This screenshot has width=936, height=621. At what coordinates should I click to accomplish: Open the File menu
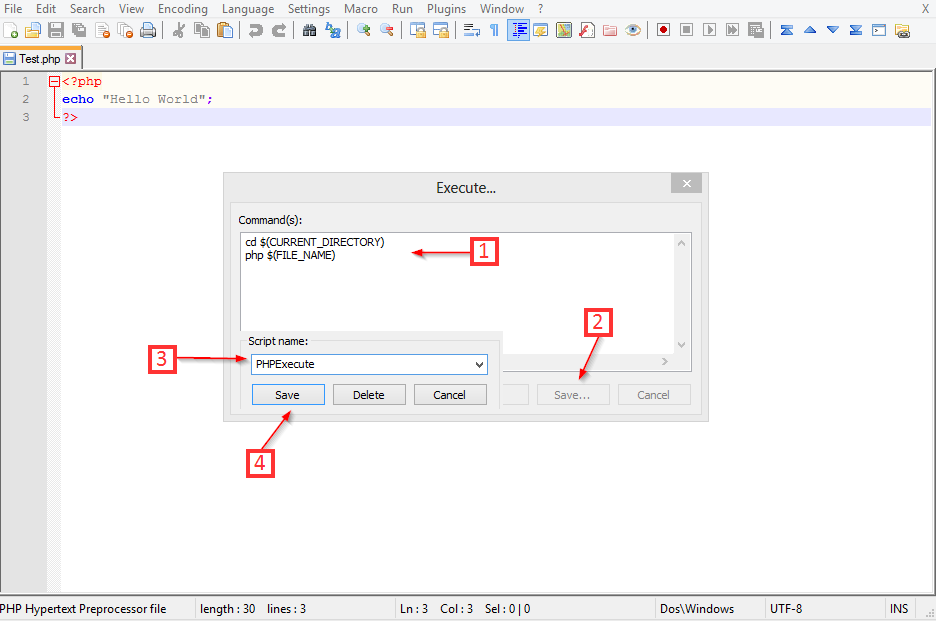[13, 9]
